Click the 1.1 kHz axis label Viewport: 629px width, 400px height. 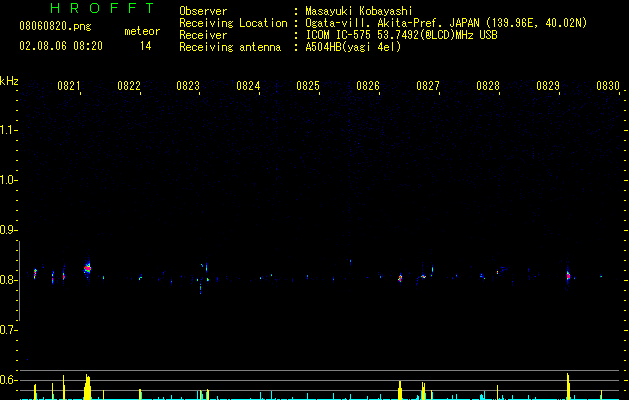(8, 130)
